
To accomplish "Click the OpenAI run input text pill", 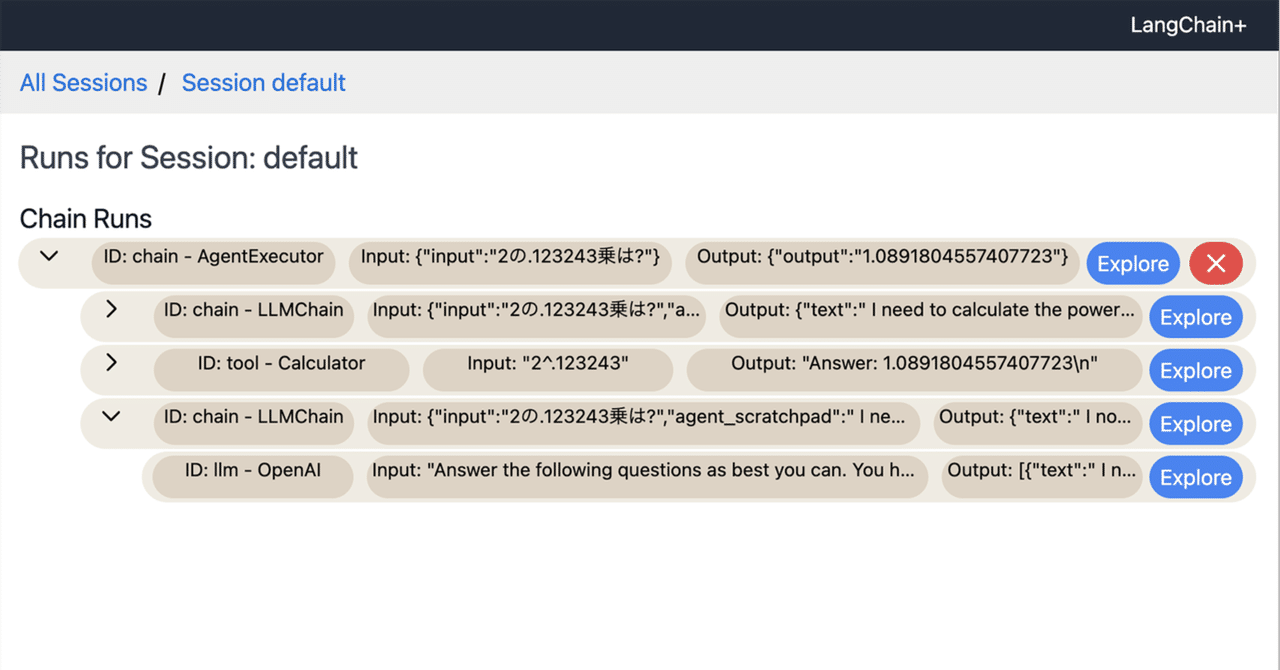I will pos(645,477).
